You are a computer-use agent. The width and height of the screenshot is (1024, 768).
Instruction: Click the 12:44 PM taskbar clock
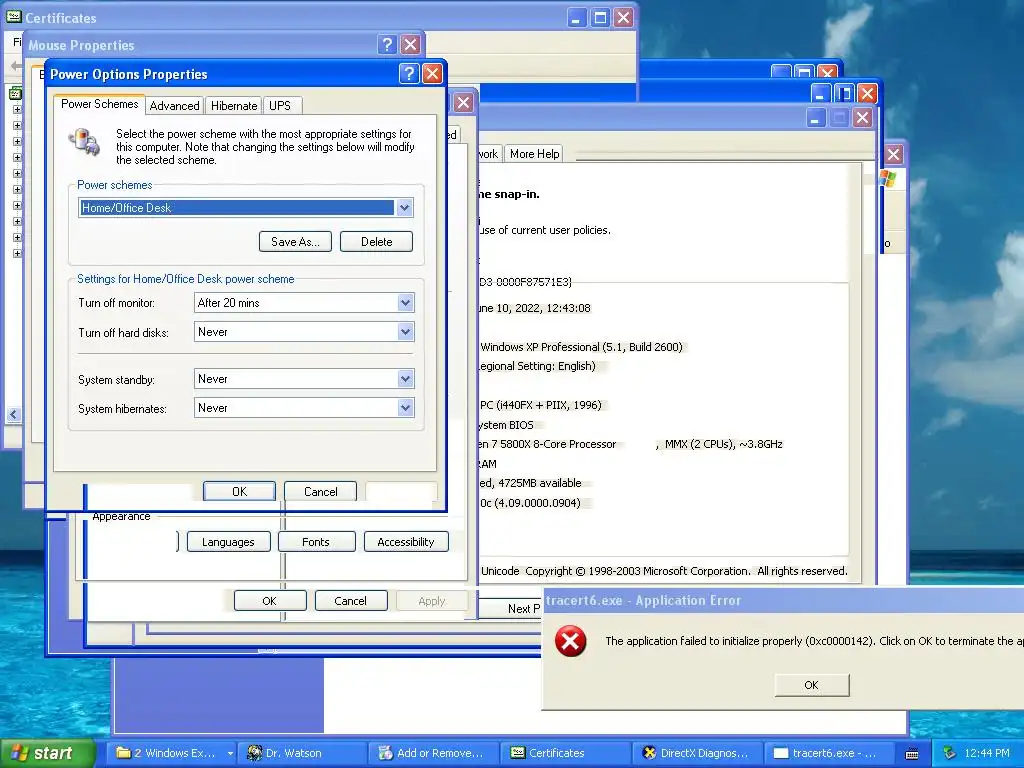[x=987, y=753]
